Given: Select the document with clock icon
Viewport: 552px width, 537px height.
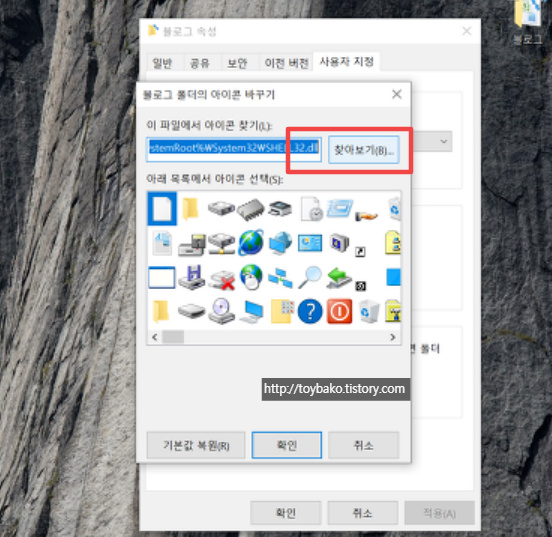Looking at the screenshot, I should pyautogui.click(x=312, y=209).
